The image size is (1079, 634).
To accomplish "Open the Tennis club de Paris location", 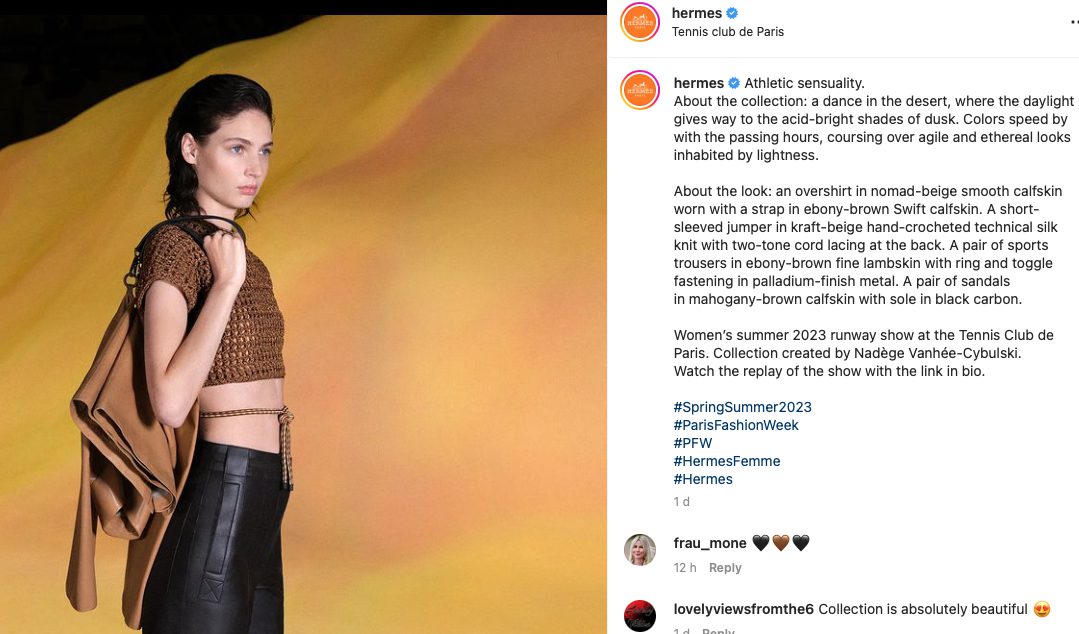I will pos(727,32).
